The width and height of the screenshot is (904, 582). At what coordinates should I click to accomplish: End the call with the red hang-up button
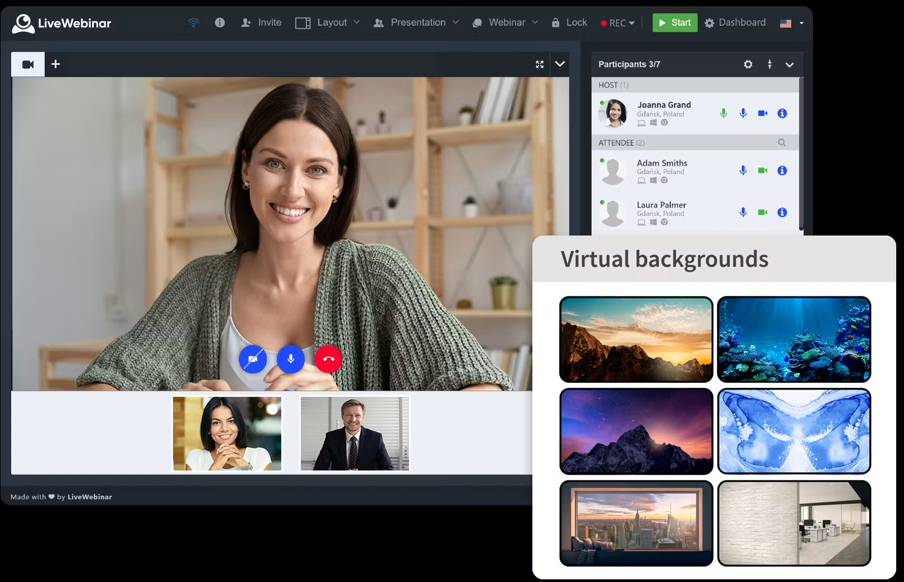[x=328, y=359]
